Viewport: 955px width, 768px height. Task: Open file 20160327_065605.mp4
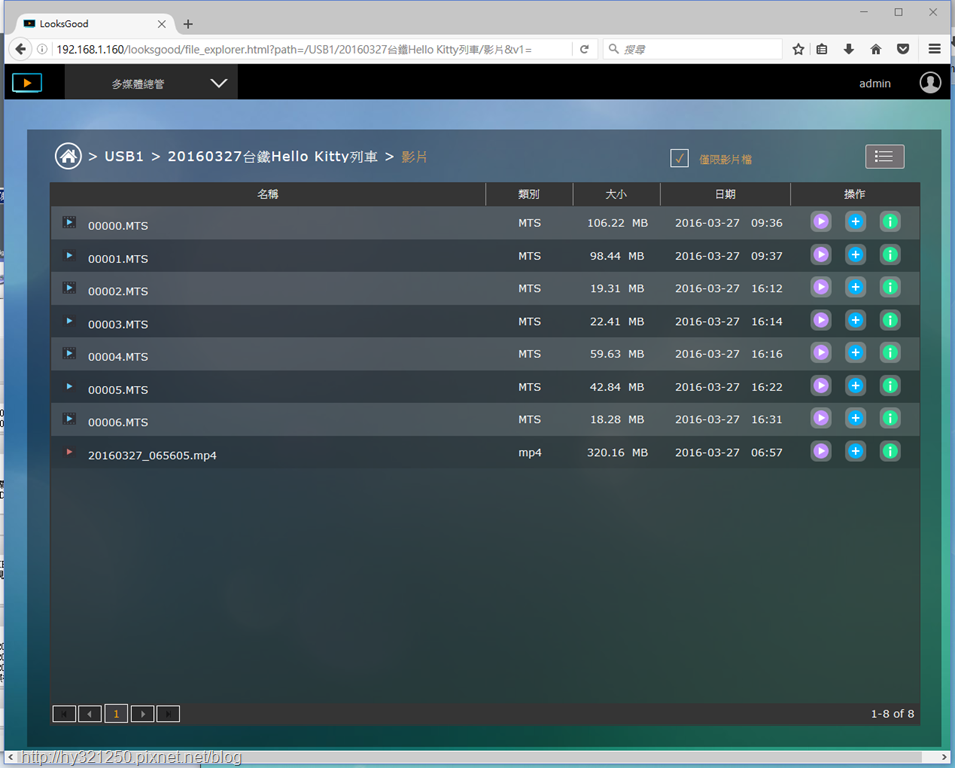point(152,456)
